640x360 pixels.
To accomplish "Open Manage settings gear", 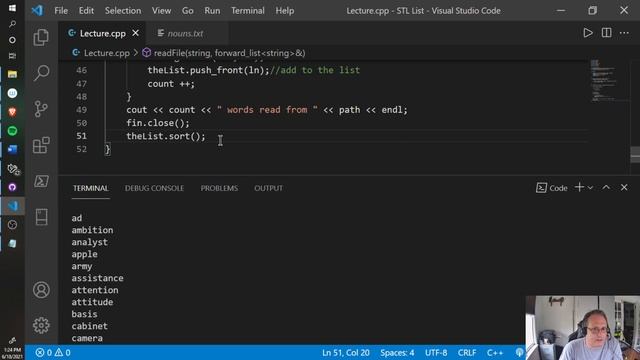I will point(41,325).
